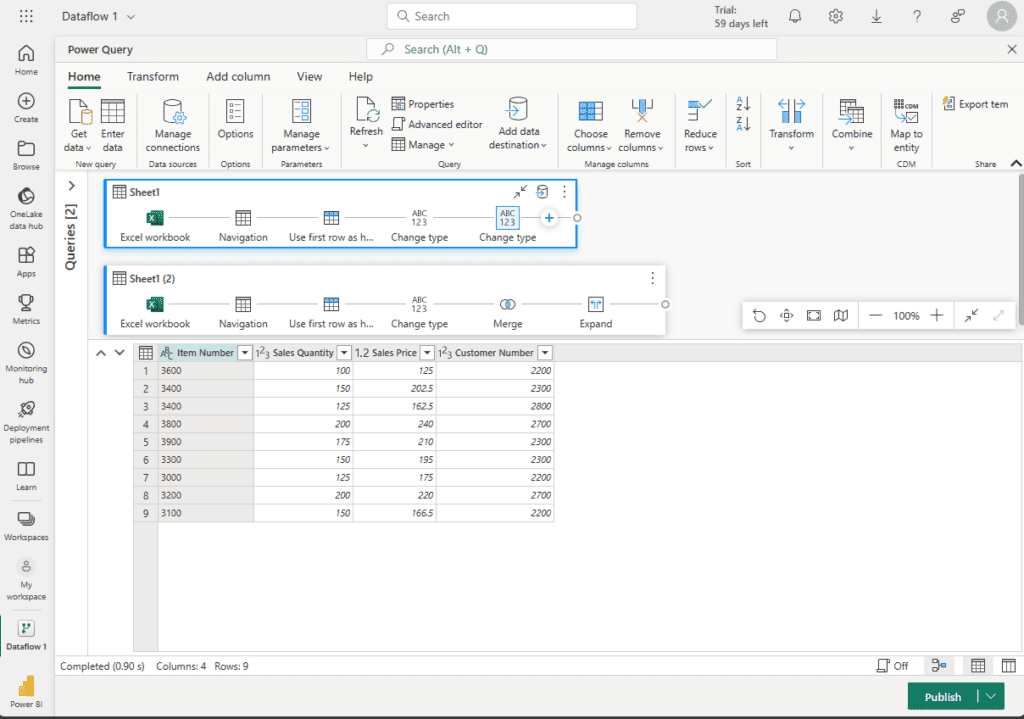Image resolution: width=1024 pixels, height=719 pixels.
Task: Click the Advanced editor icon in ribbon
Action: coord(399,125)
